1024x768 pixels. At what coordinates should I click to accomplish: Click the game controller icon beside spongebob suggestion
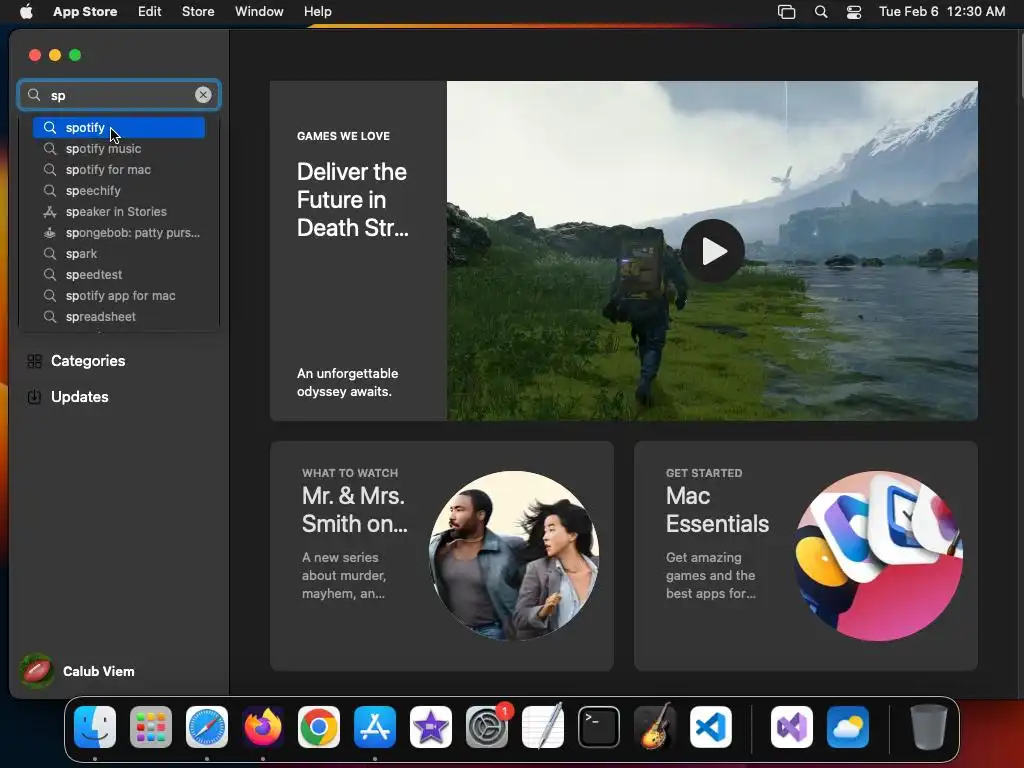pos(50,232)
